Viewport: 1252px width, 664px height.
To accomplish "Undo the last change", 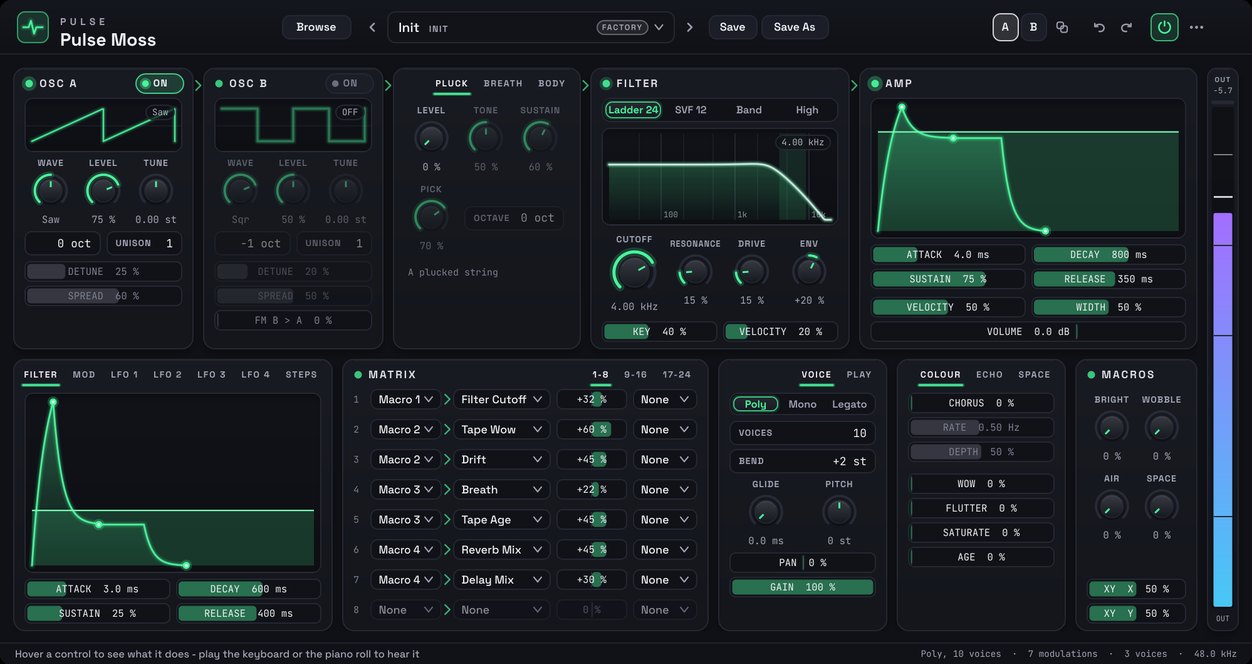I will 1099,27.
